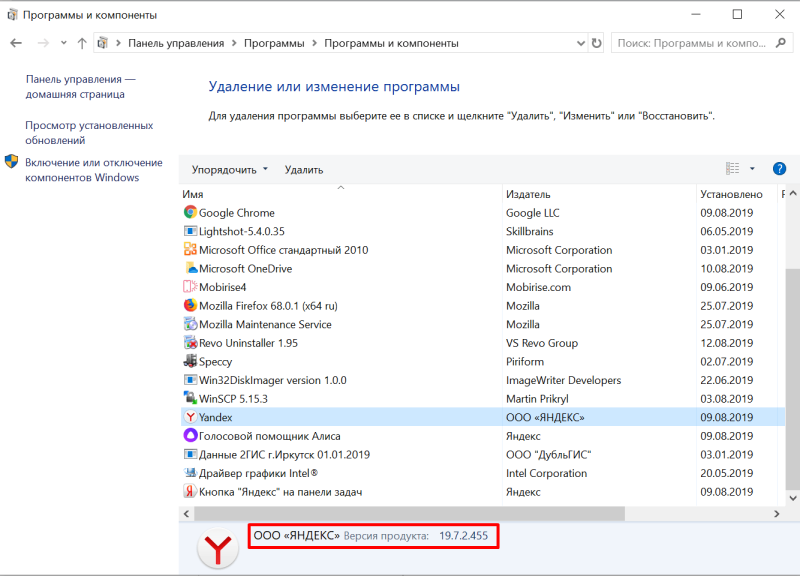
Task: Open Просмотр установленных обновлений link
Action: [89, 133]
